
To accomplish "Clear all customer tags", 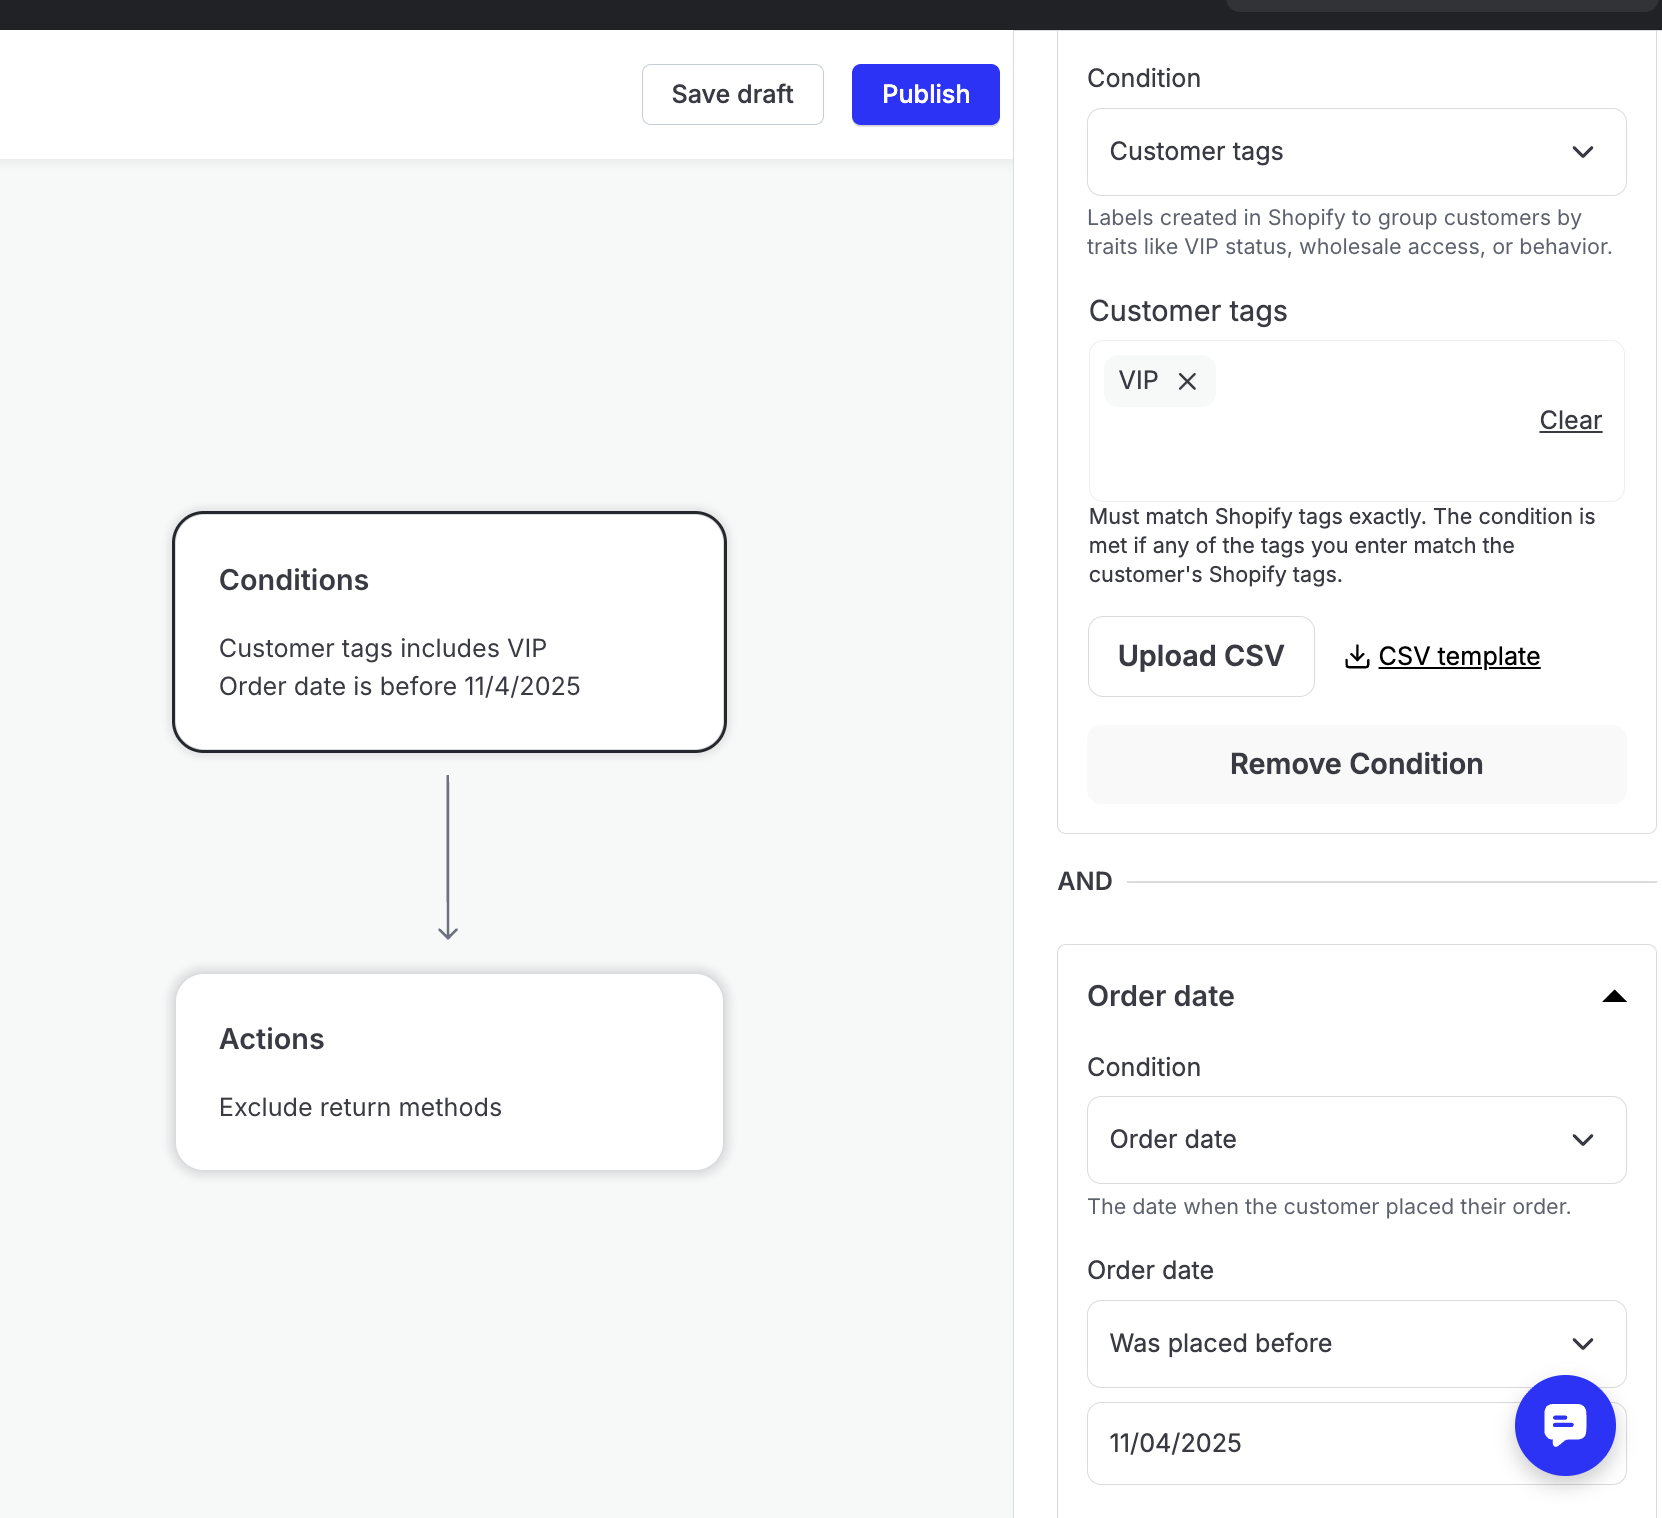I will 1570,420.
